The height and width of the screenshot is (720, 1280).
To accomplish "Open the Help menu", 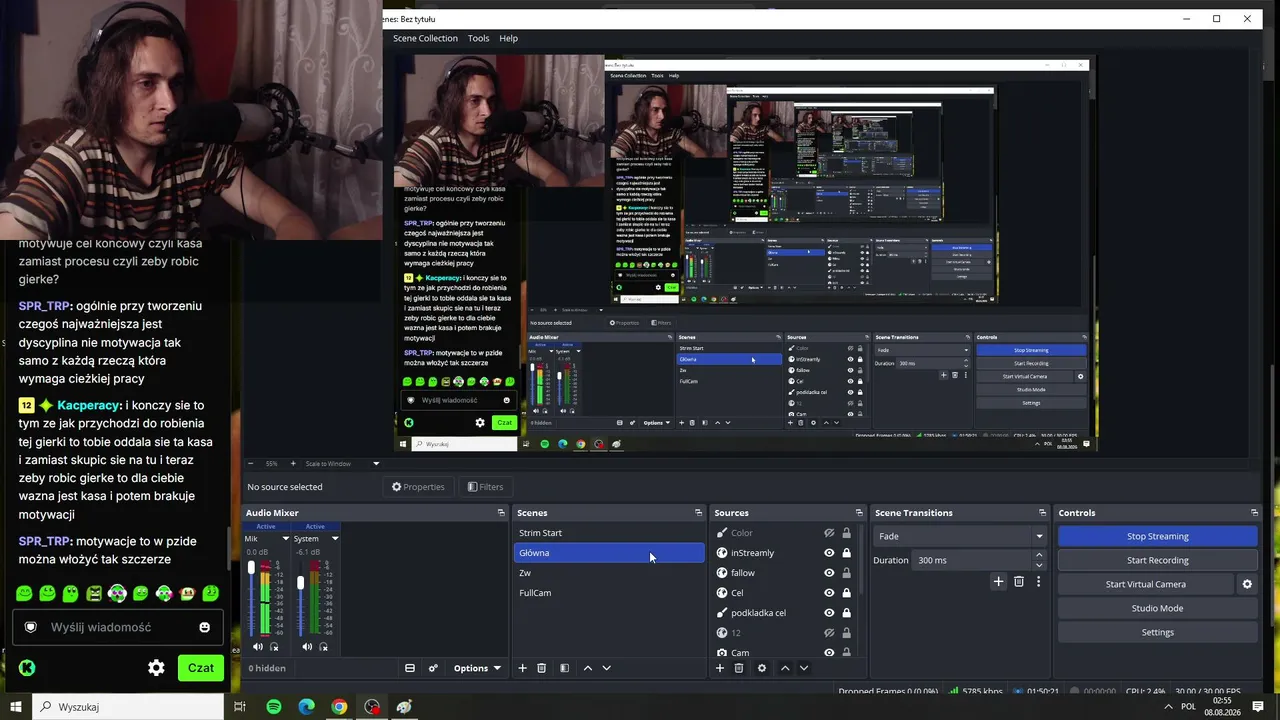I will point(508,38).
